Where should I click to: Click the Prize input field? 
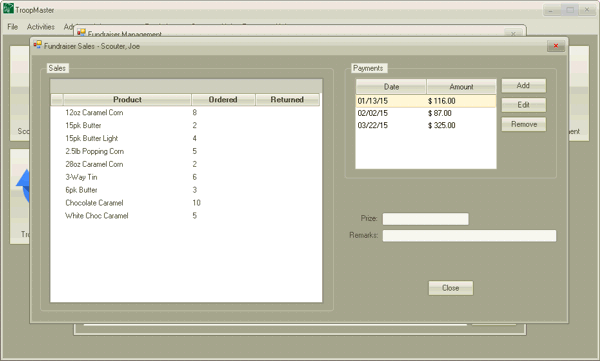[426, 219]
